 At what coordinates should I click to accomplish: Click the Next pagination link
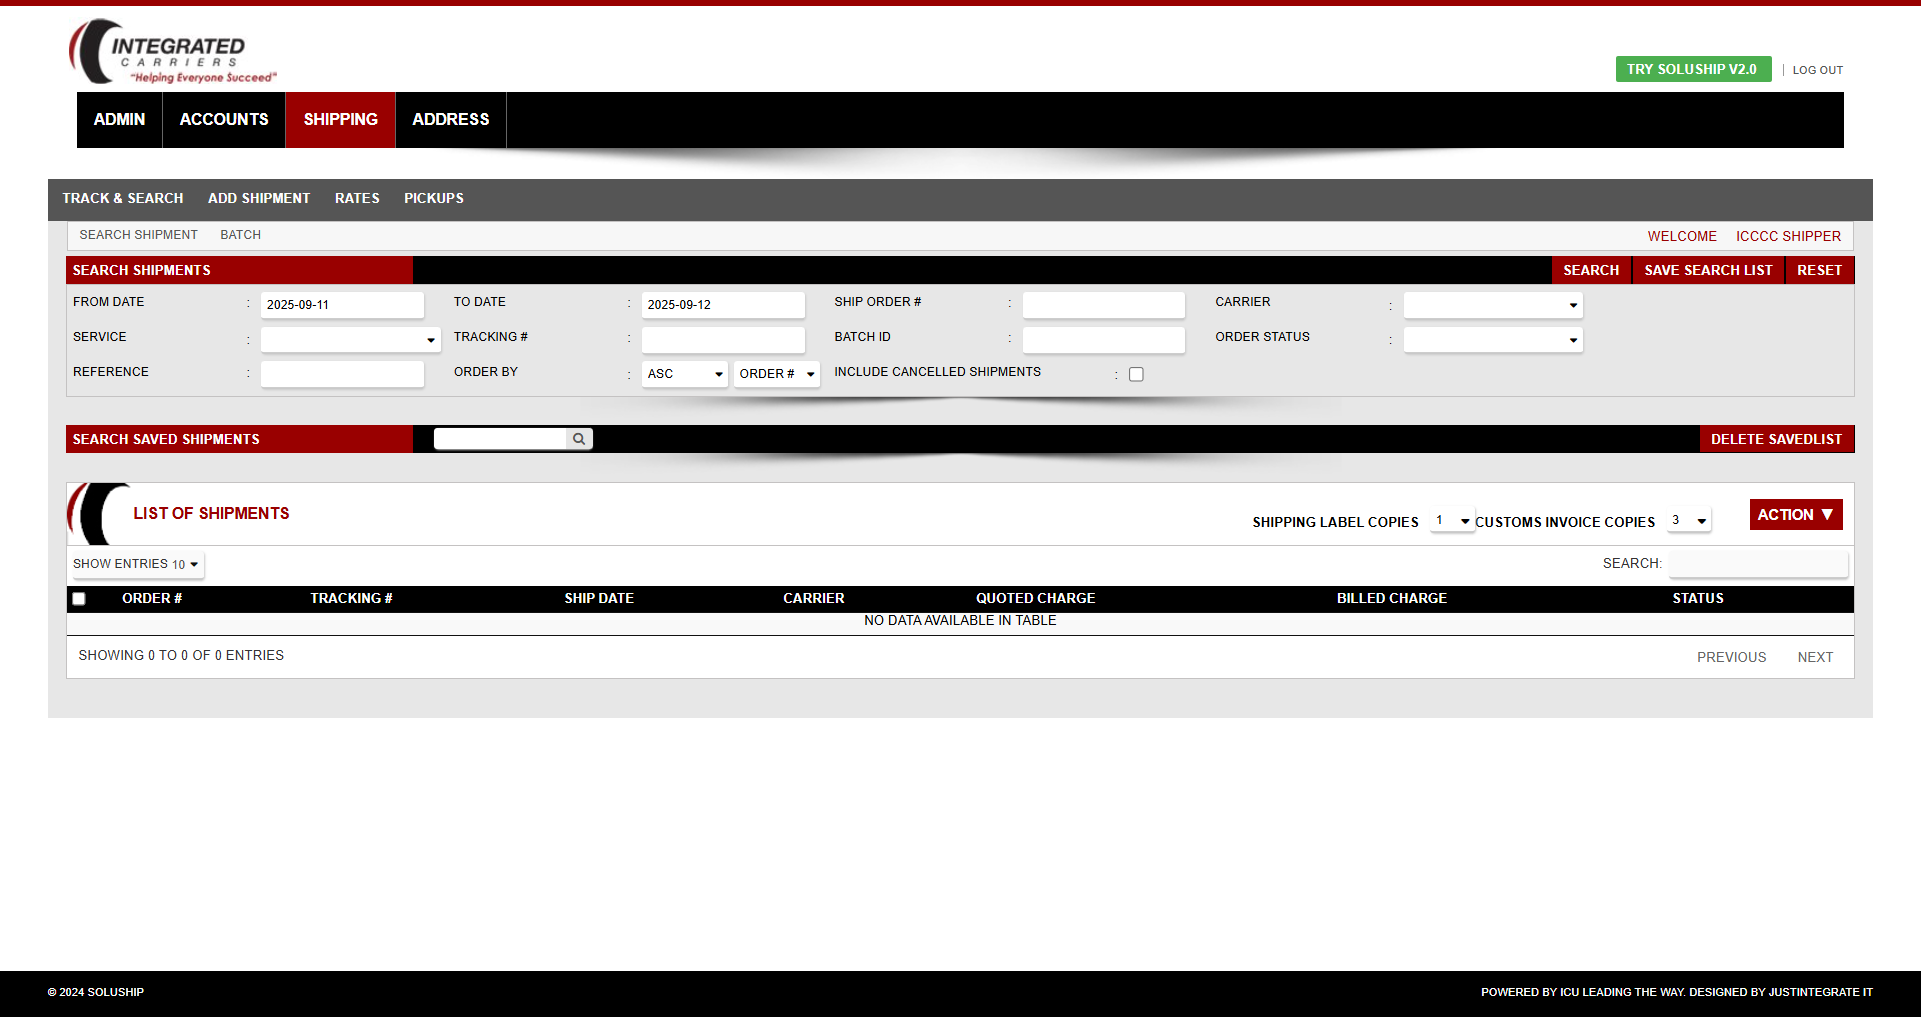pos(1815,657)
